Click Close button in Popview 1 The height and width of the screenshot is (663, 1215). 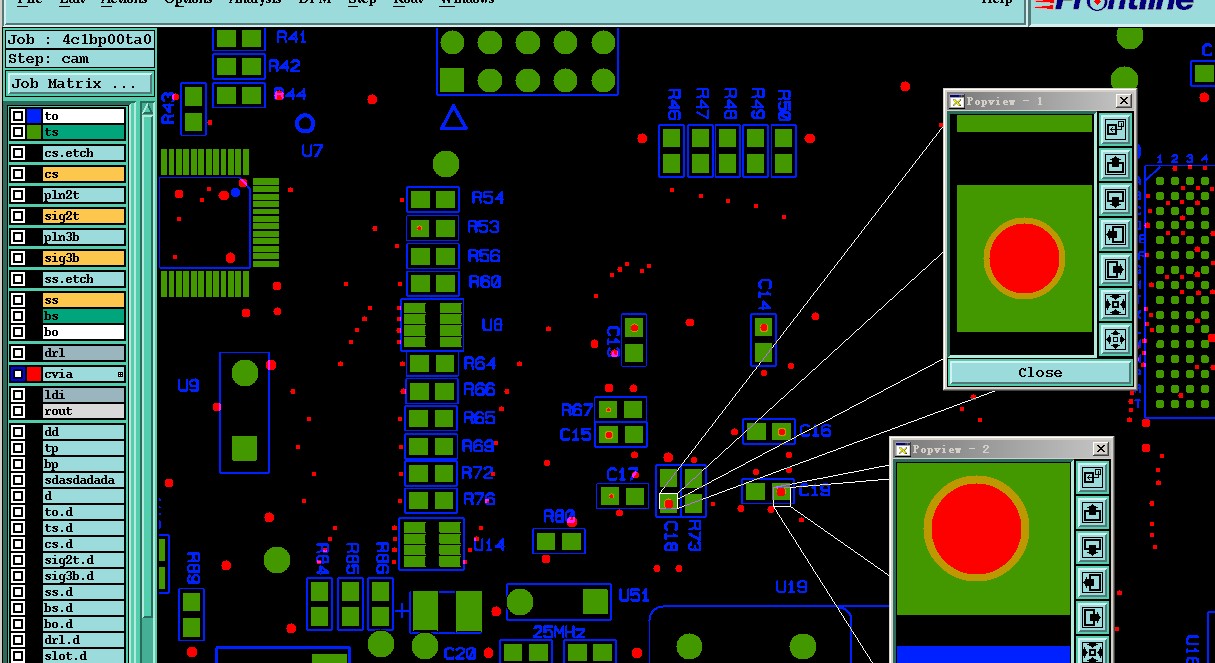click(x=1040, y=372)
